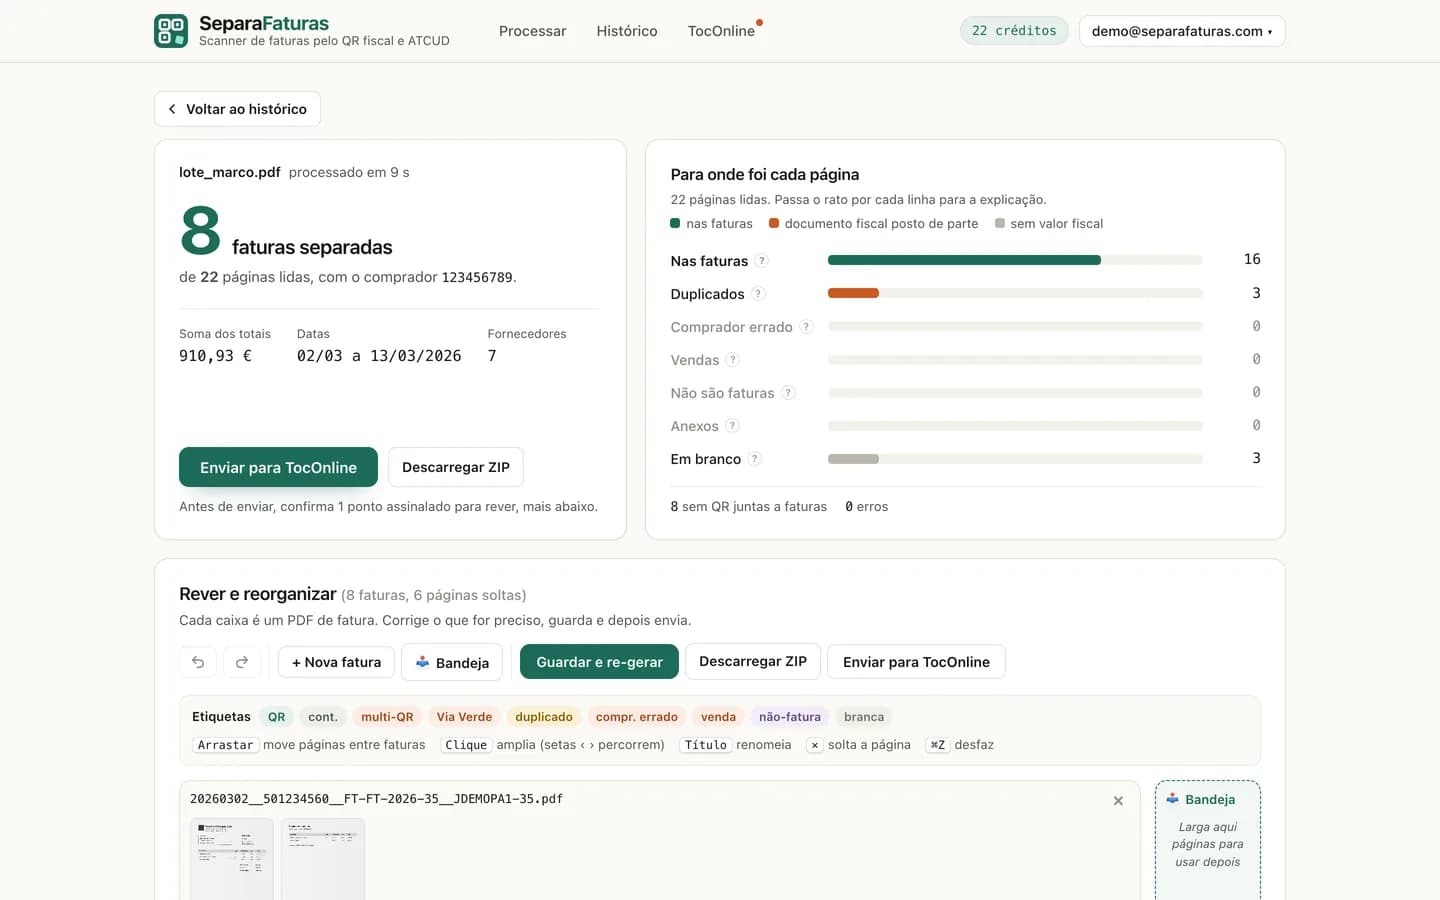Redo the last reorganize action
Screen dimensions: 1440x900
pos(242,662)
